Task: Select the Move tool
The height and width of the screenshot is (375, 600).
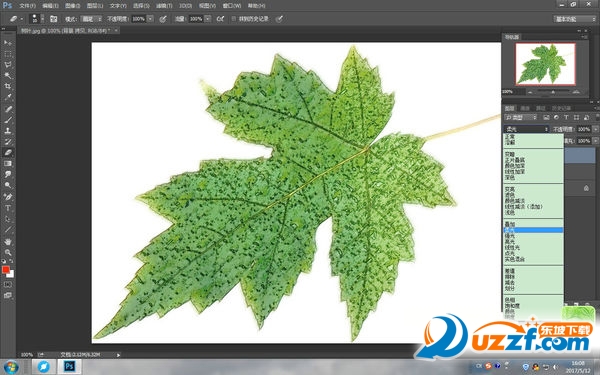Action: (8, 42)
